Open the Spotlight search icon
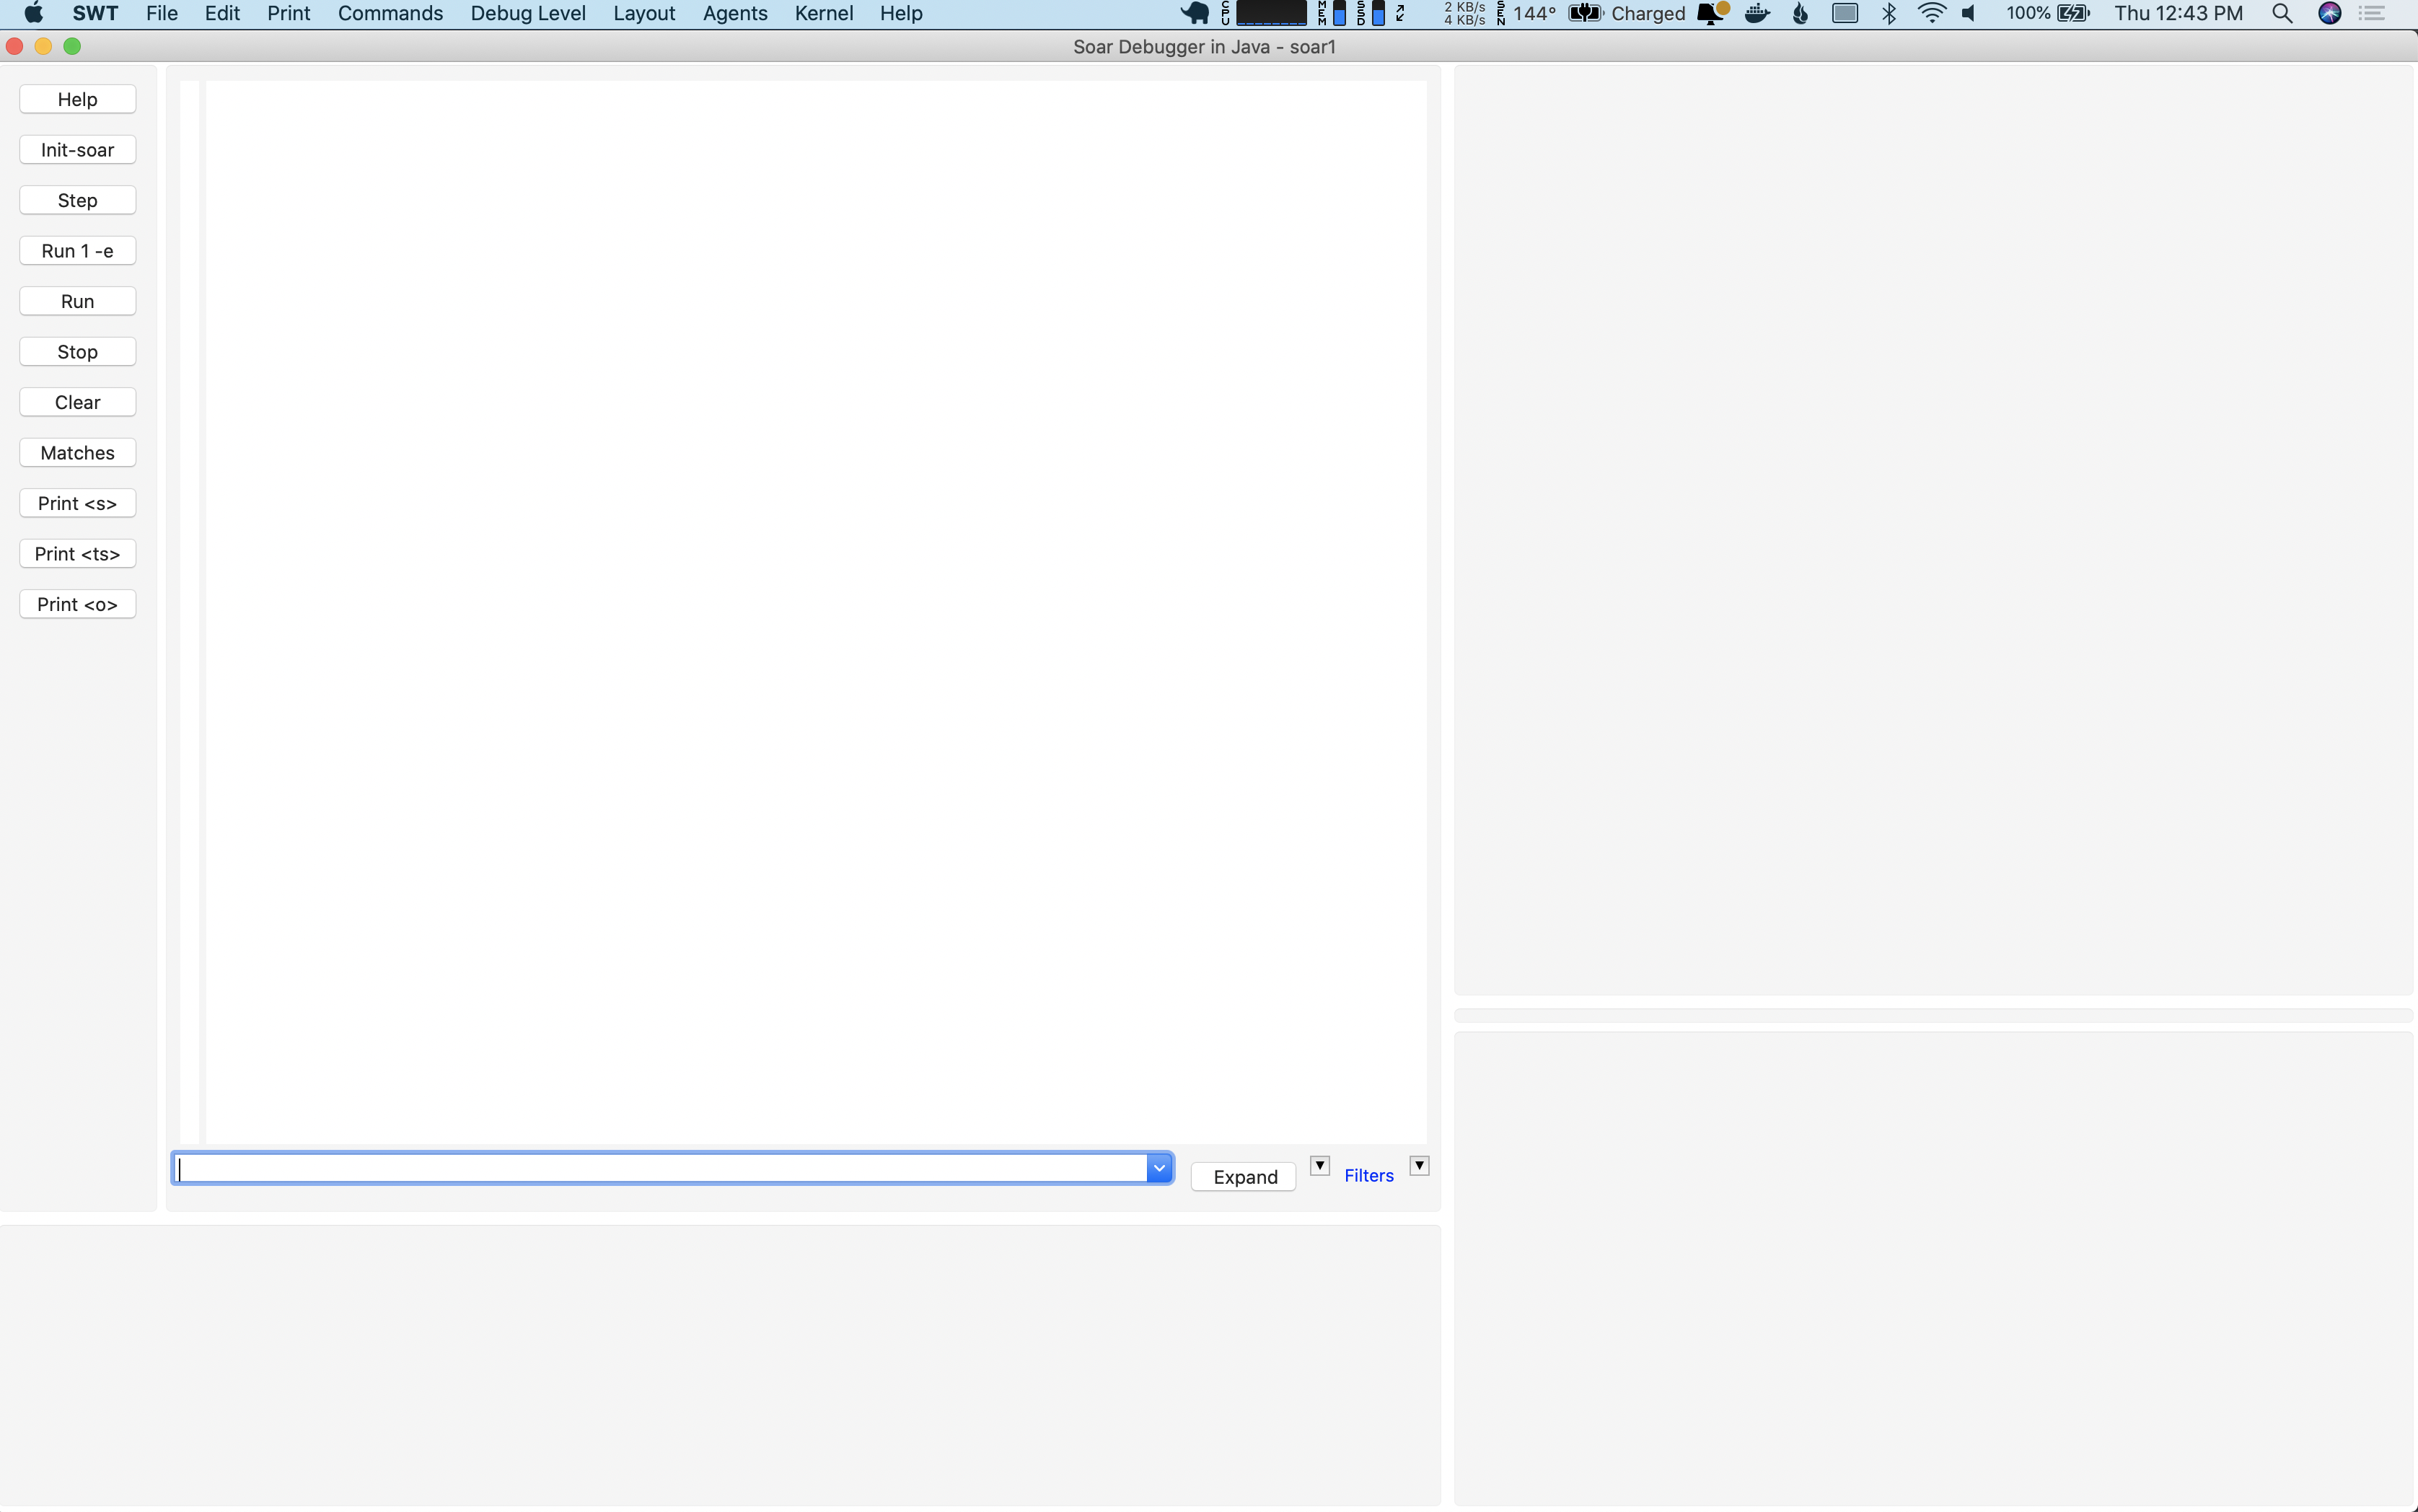The height and width of the screenshot is (1512, 2418). click(2281, 13)
